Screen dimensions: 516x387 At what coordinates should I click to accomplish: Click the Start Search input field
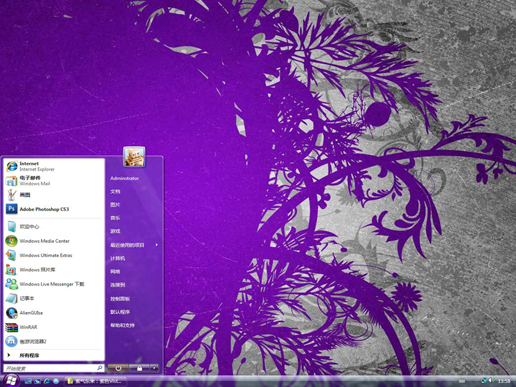tap(54, 368)
